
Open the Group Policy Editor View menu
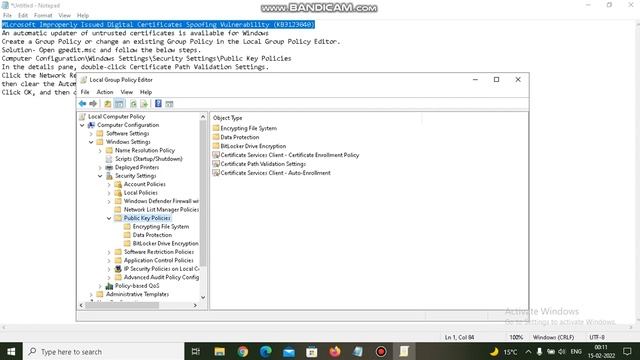pyautogui.click(x=127, y=92)
